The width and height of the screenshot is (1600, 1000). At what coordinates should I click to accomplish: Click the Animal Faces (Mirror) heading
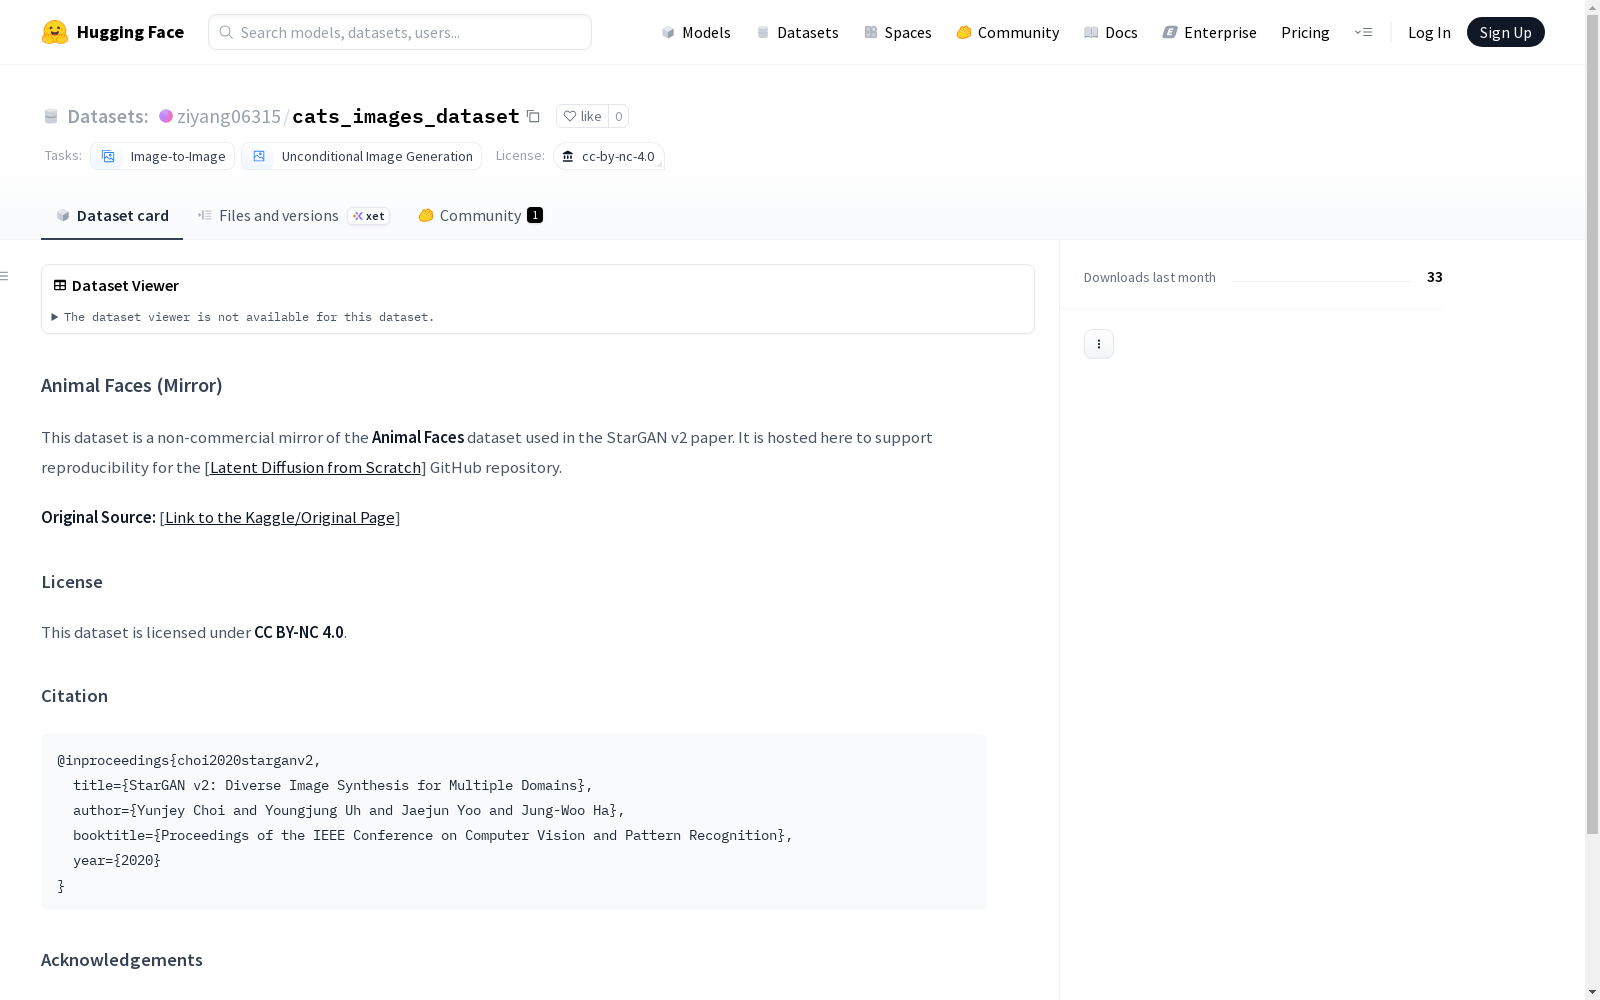tap(132, 385)
